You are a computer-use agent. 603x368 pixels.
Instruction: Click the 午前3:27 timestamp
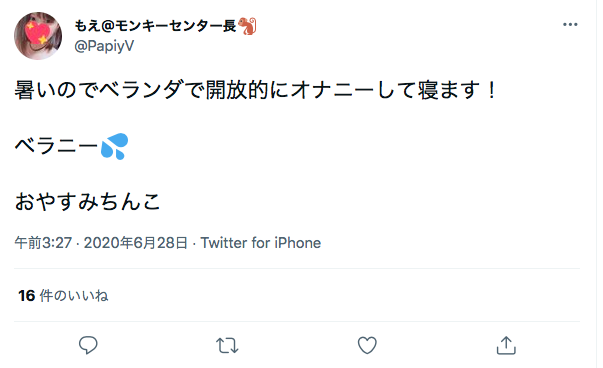43,243
